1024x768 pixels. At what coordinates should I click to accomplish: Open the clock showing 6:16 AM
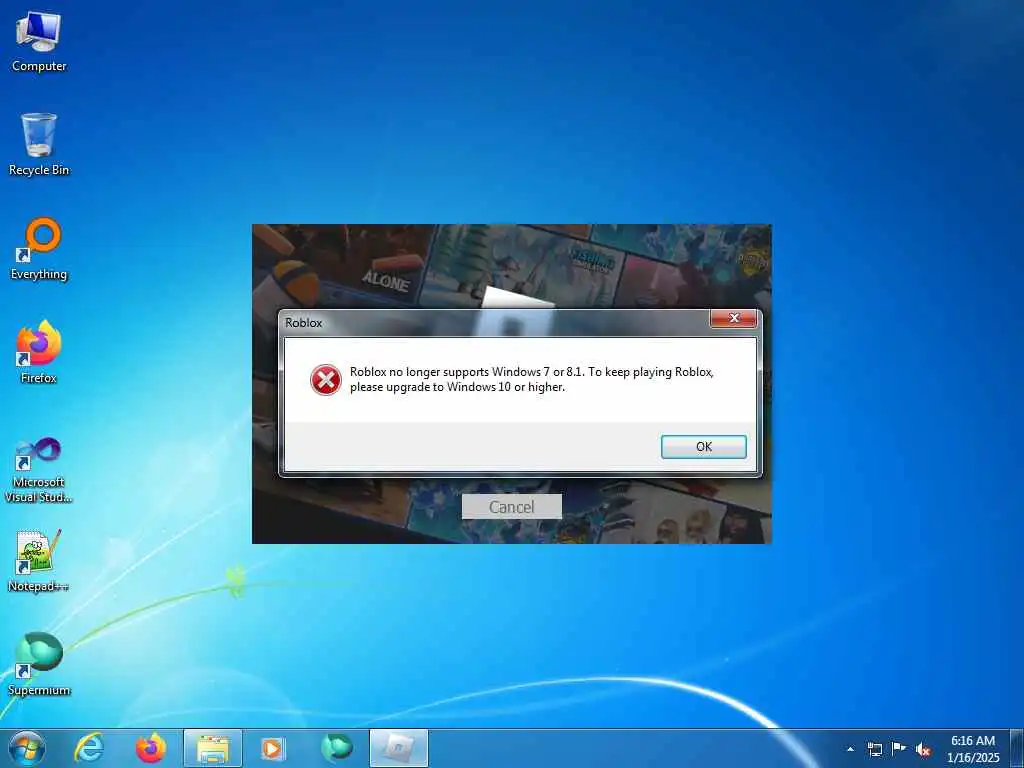(x=973, y=749)
